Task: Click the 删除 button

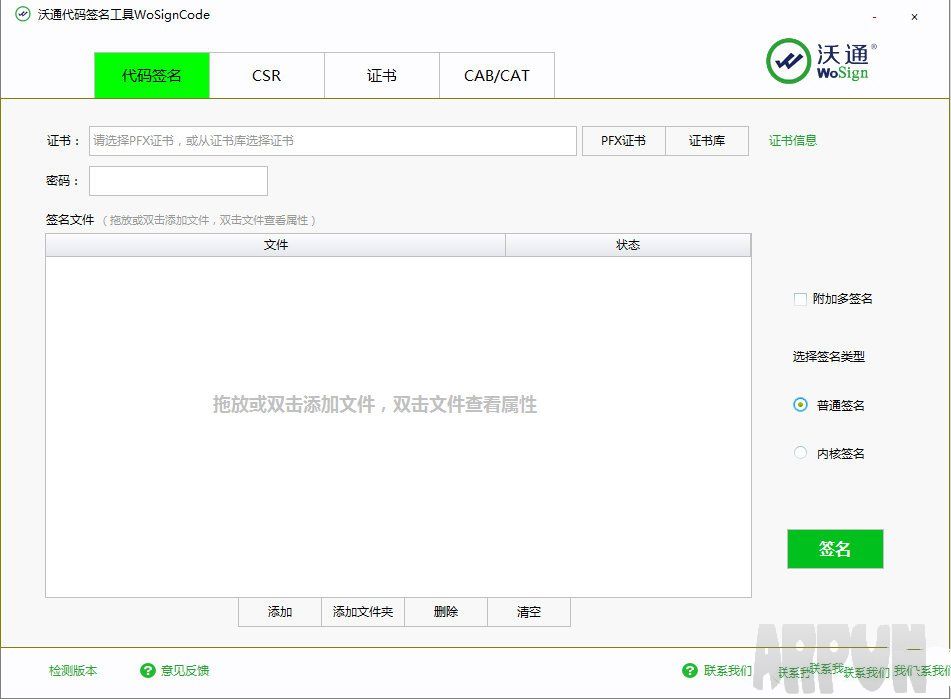Action: click(x=446, y=612)
